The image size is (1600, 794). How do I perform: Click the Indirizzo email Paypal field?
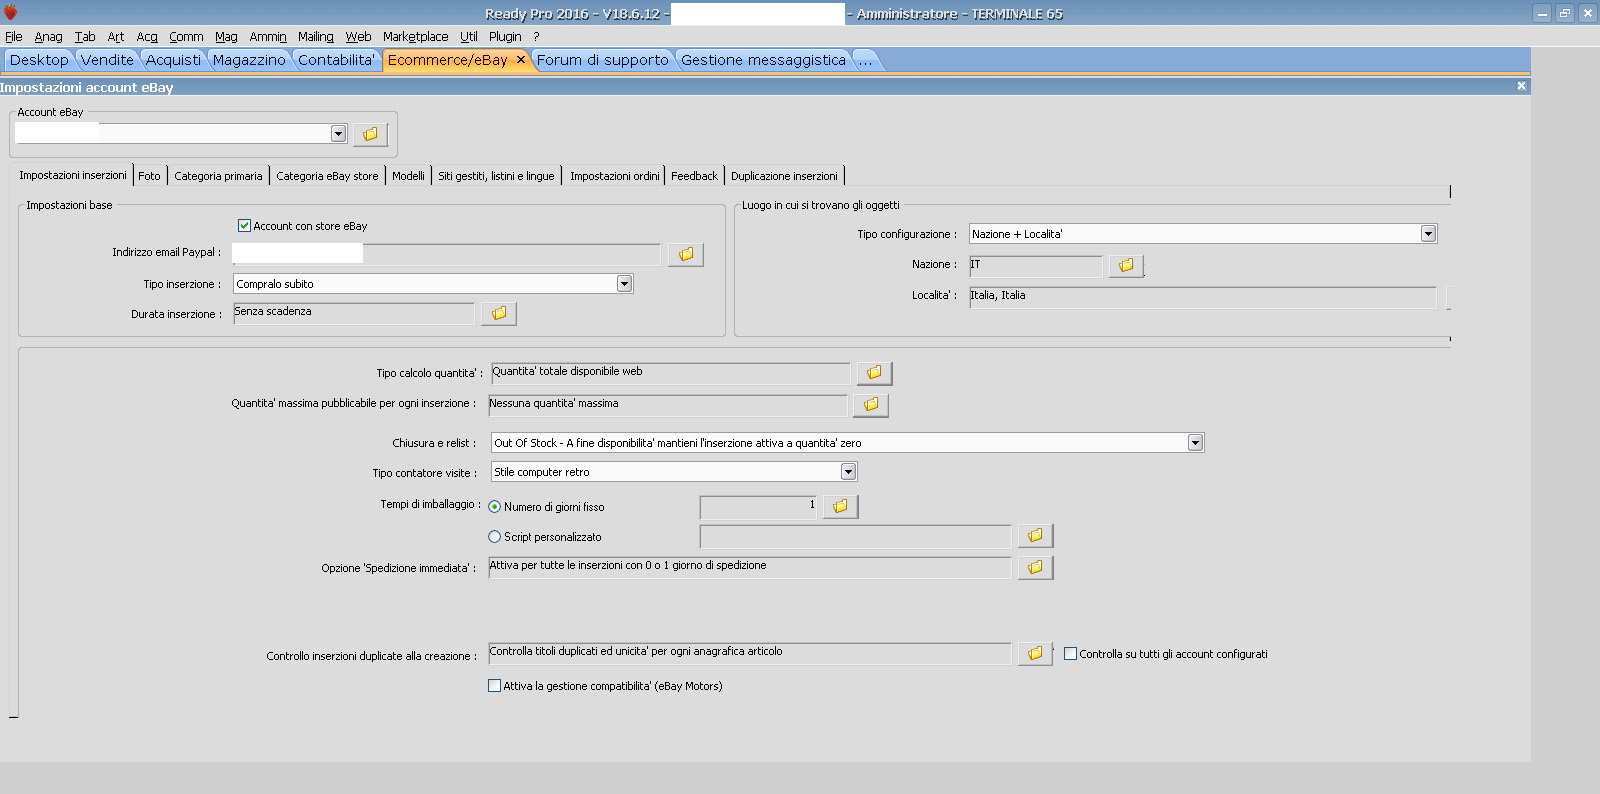(446, 254)
